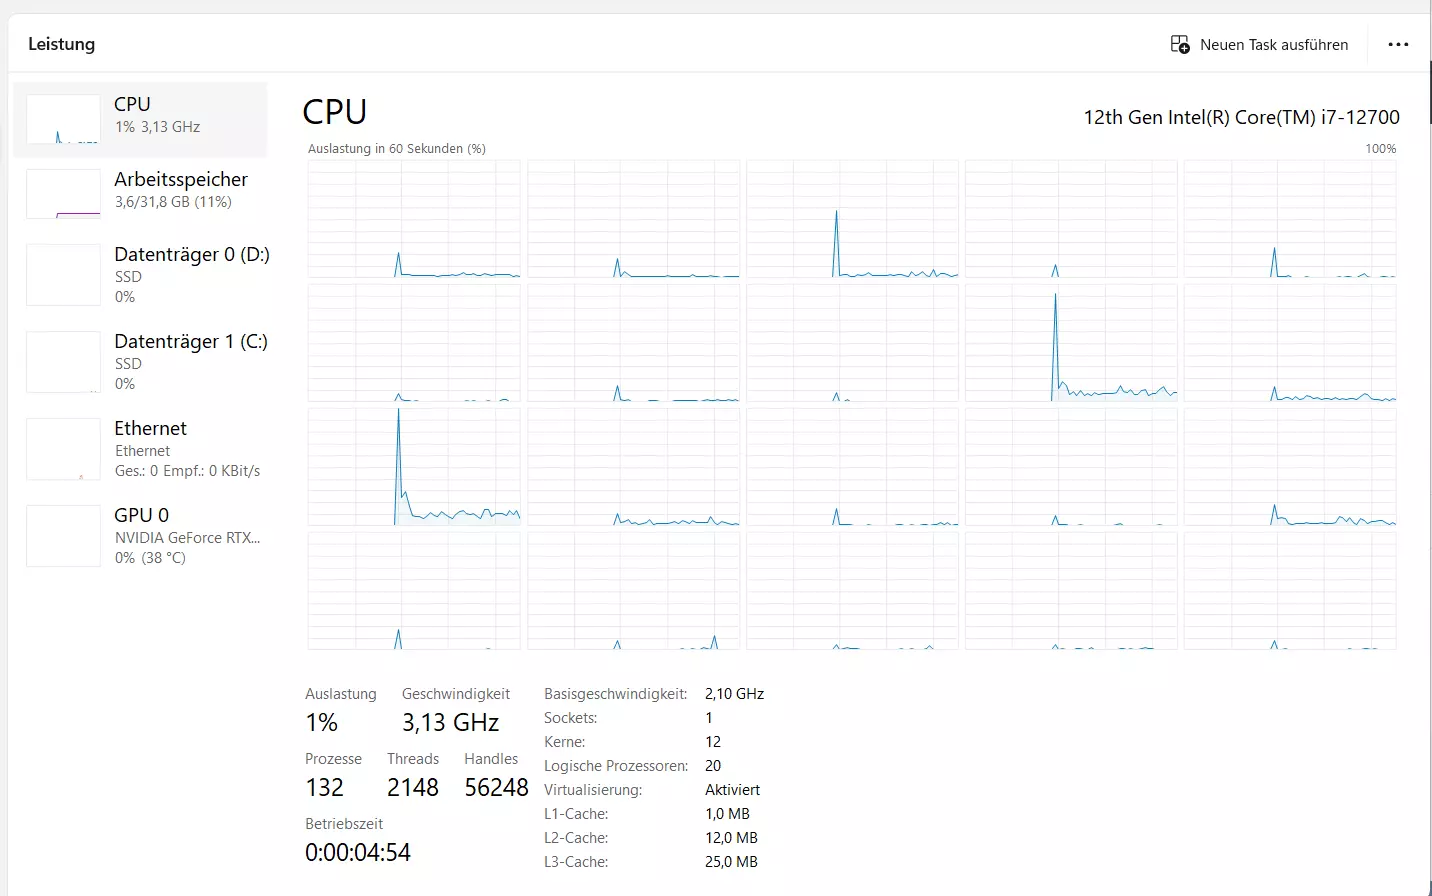
Task: Click the 12th Gen Intel Core i7-12700 label
Action: point(1241,117)
